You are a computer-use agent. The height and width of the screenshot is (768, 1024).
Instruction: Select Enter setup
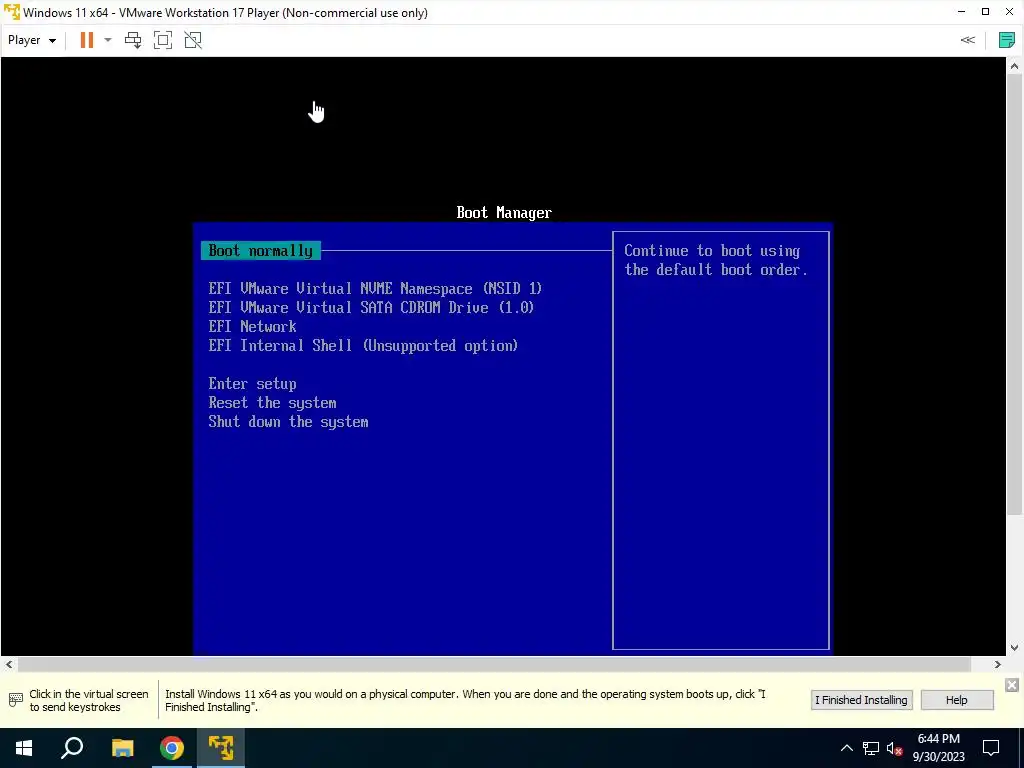[252, 384]
